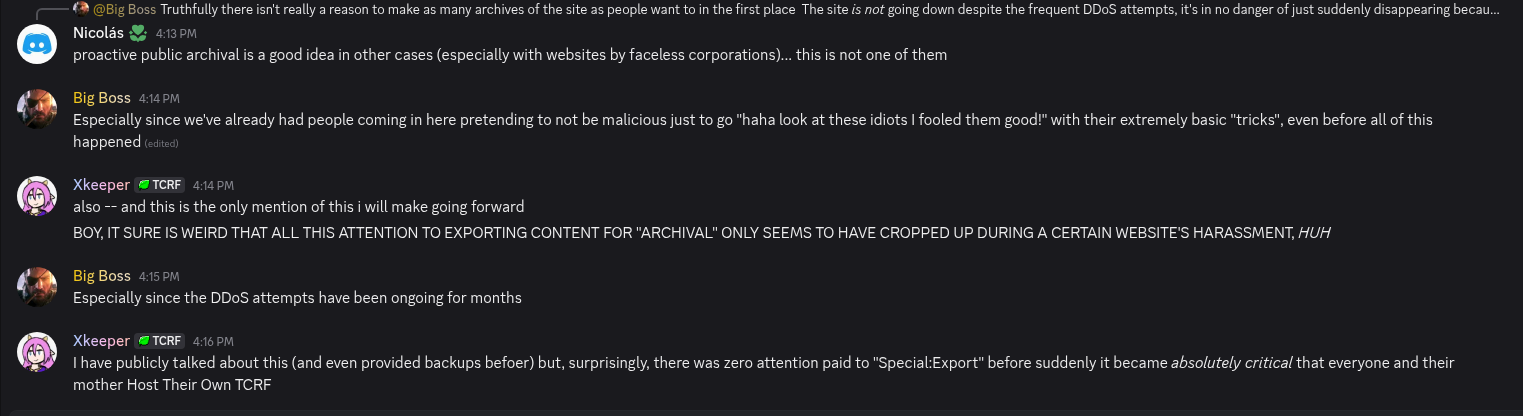Click the 4:13 PM timestamp on Nicolás's message
The image size is (1523, 416).
(x=176, y=34)
